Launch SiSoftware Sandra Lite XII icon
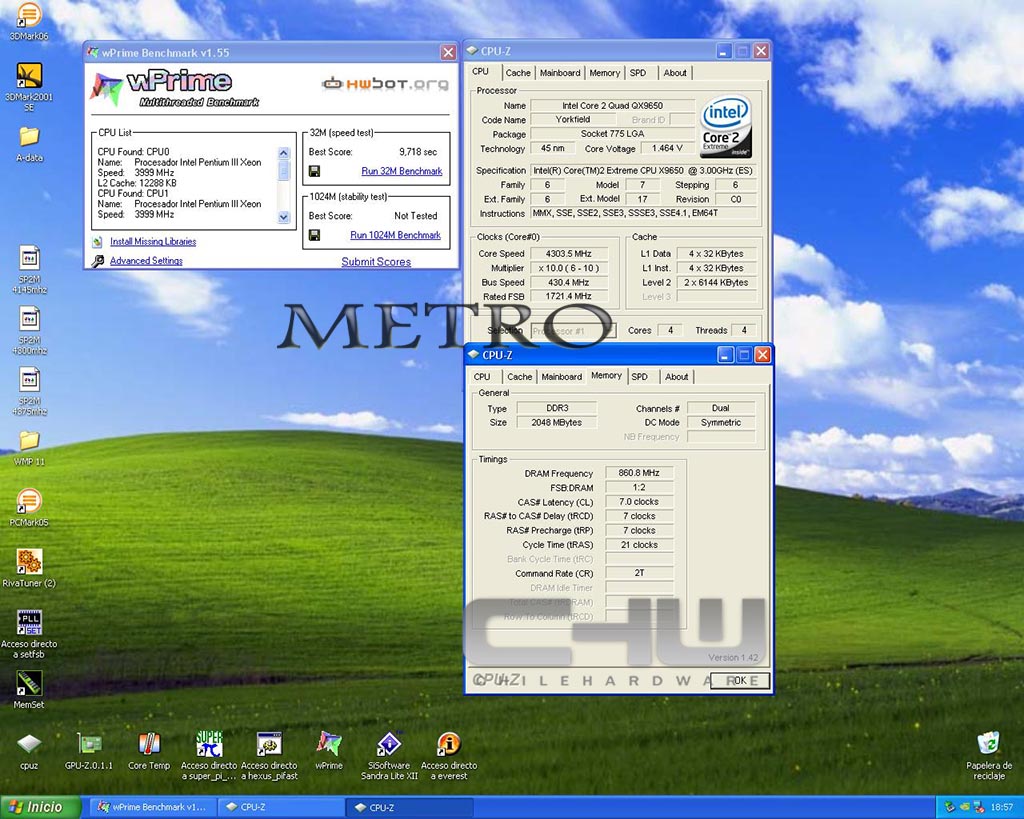1024x819 pixels. pyautogui.click(x=389, y=744)
